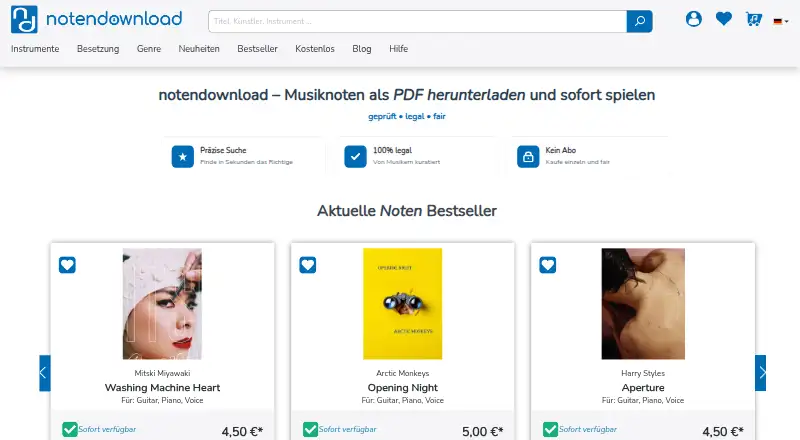Click the Kein Abo lock icon

(528, 156)
